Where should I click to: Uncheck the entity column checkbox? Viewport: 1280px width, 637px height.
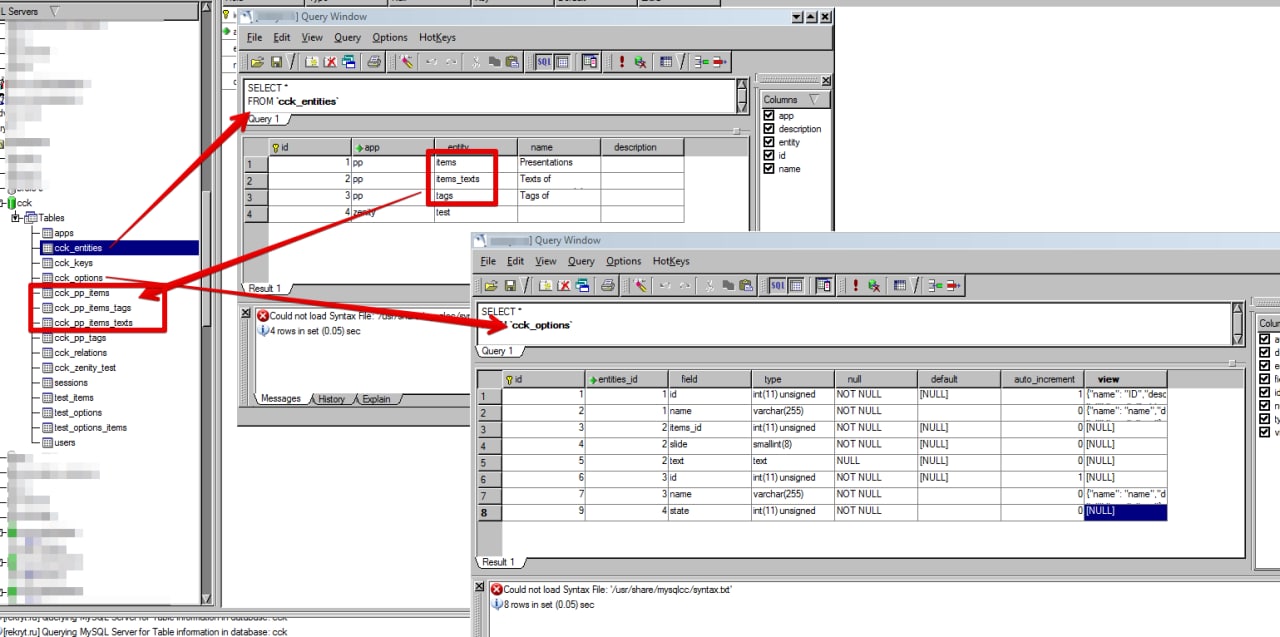769,142
